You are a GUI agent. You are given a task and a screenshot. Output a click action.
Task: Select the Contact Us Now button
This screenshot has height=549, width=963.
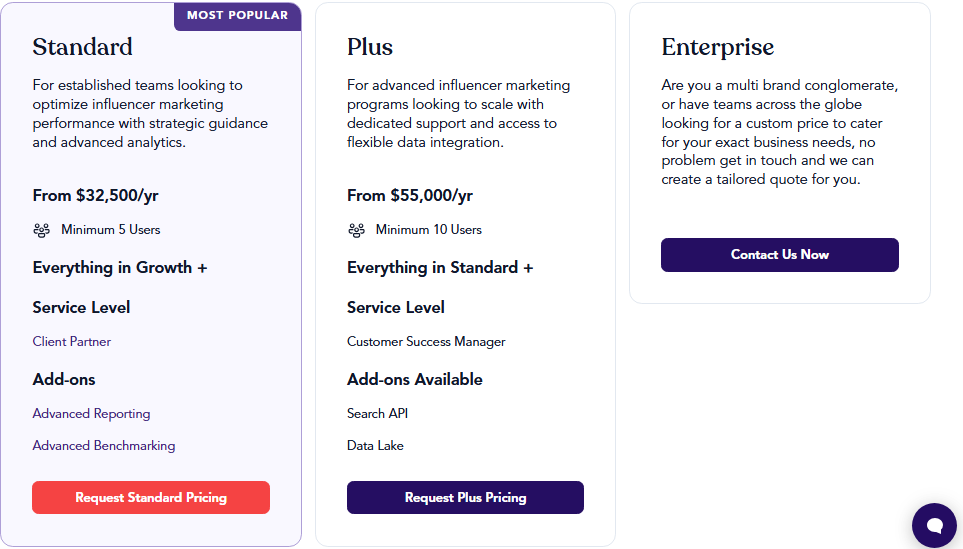tap(780, 255)
